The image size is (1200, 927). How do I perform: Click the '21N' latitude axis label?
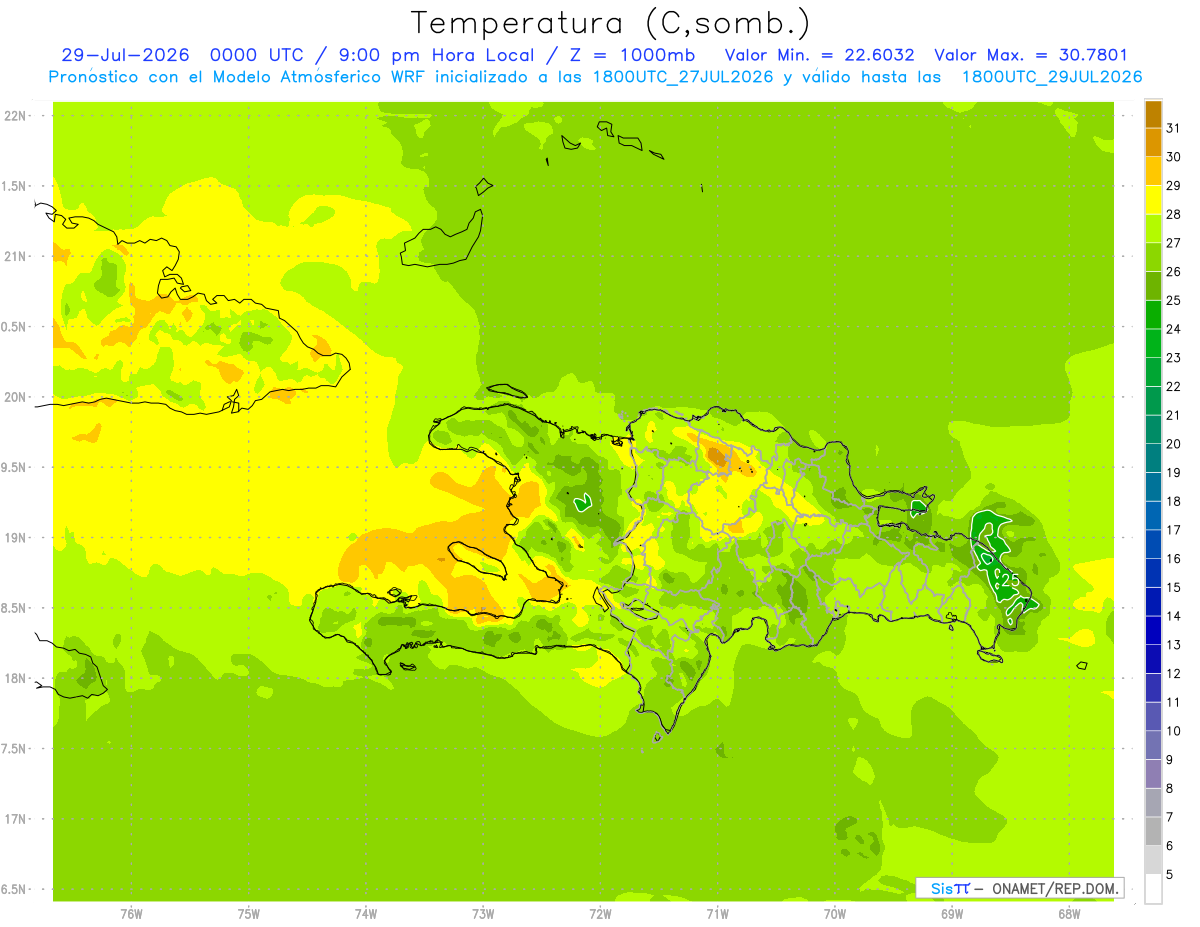(16, 257)
